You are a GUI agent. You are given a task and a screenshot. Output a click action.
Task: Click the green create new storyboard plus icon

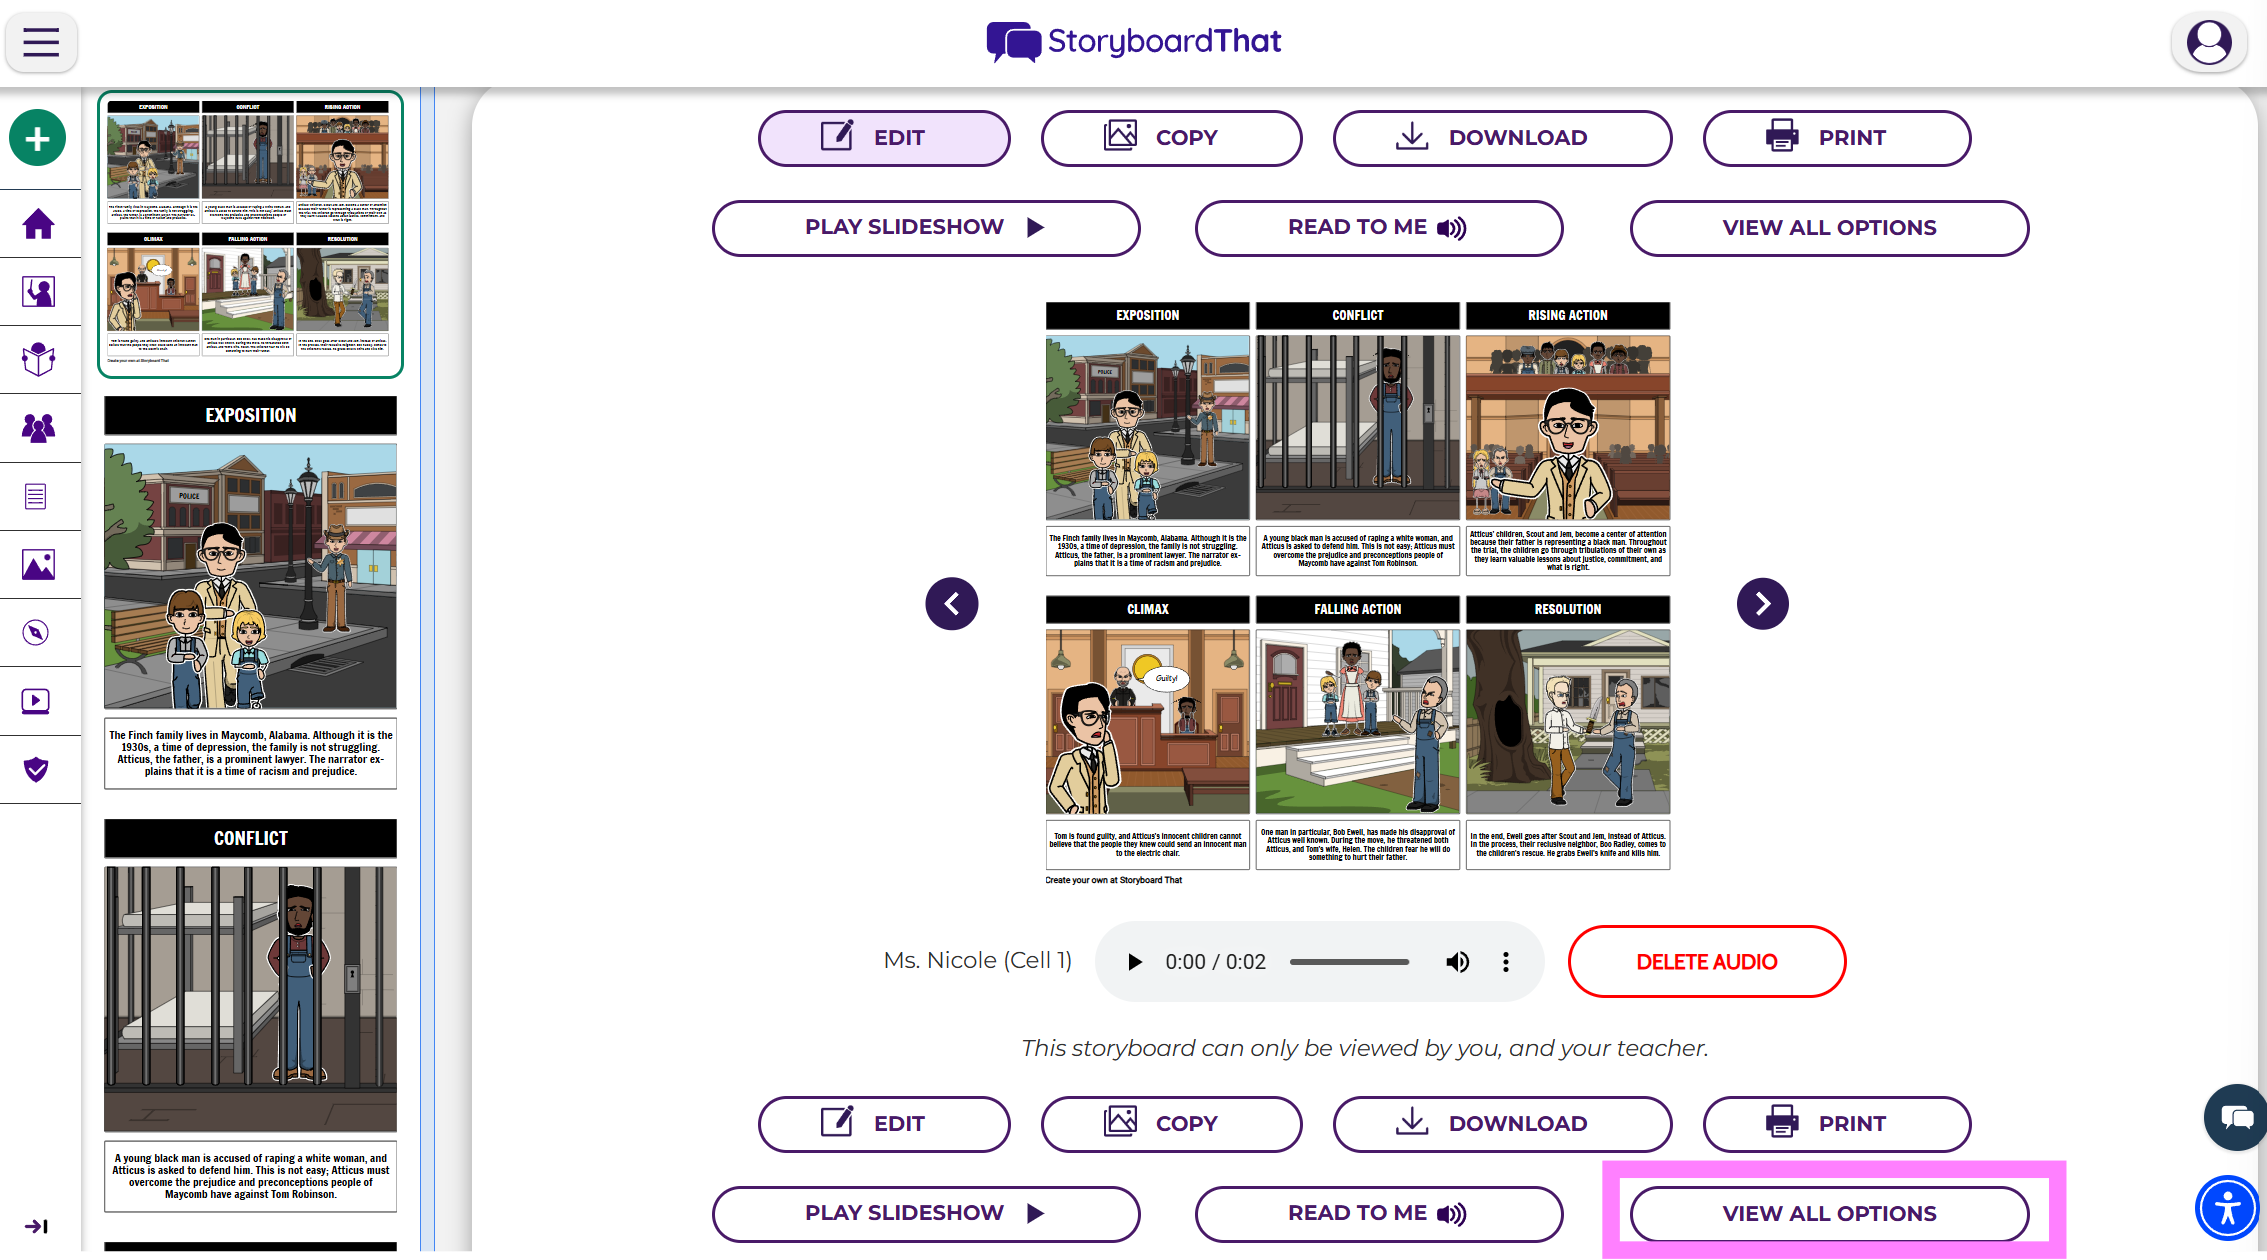(x=38, y=138)
